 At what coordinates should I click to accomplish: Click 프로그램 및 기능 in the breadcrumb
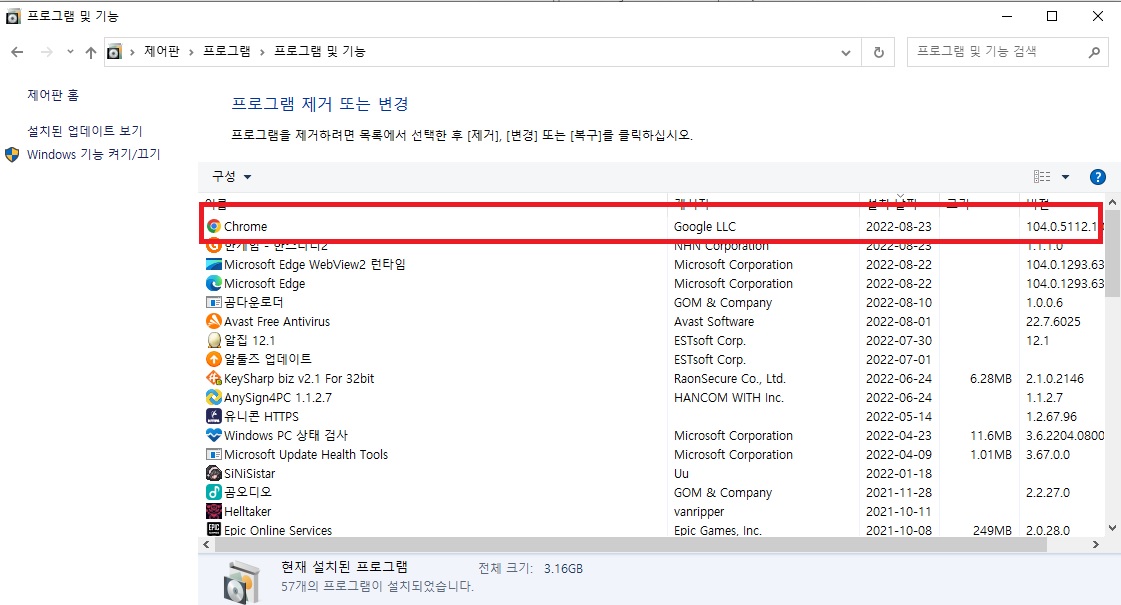tap(320, 51)
